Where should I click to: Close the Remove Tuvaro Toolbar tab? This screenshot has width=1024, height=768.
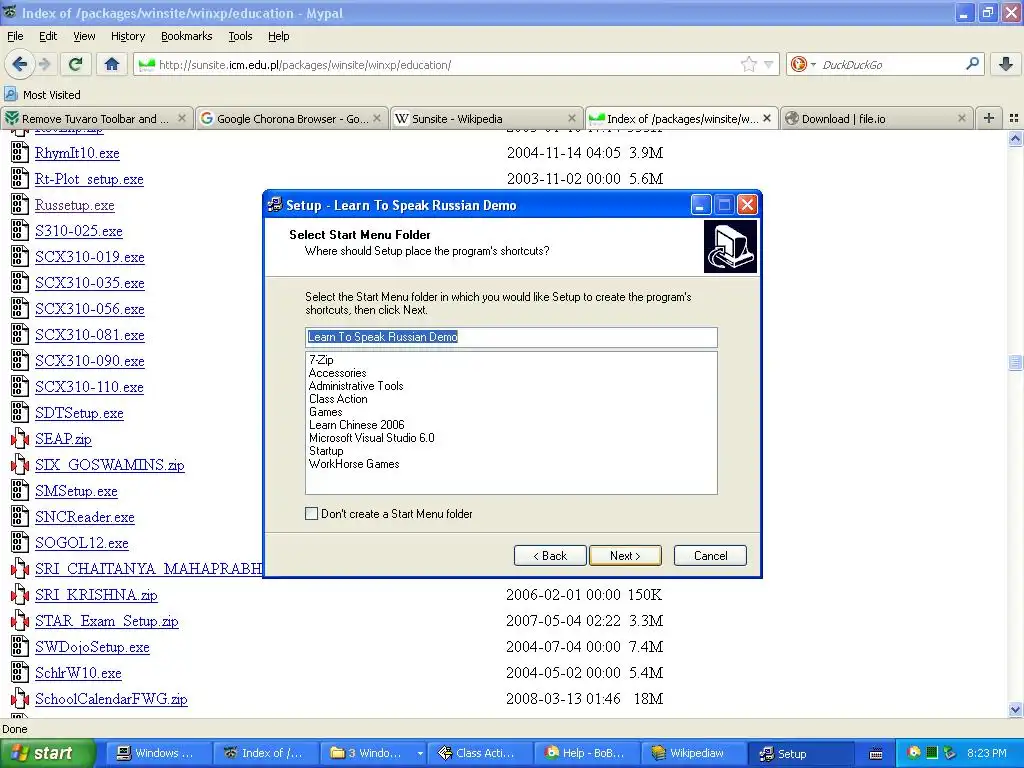182,118
